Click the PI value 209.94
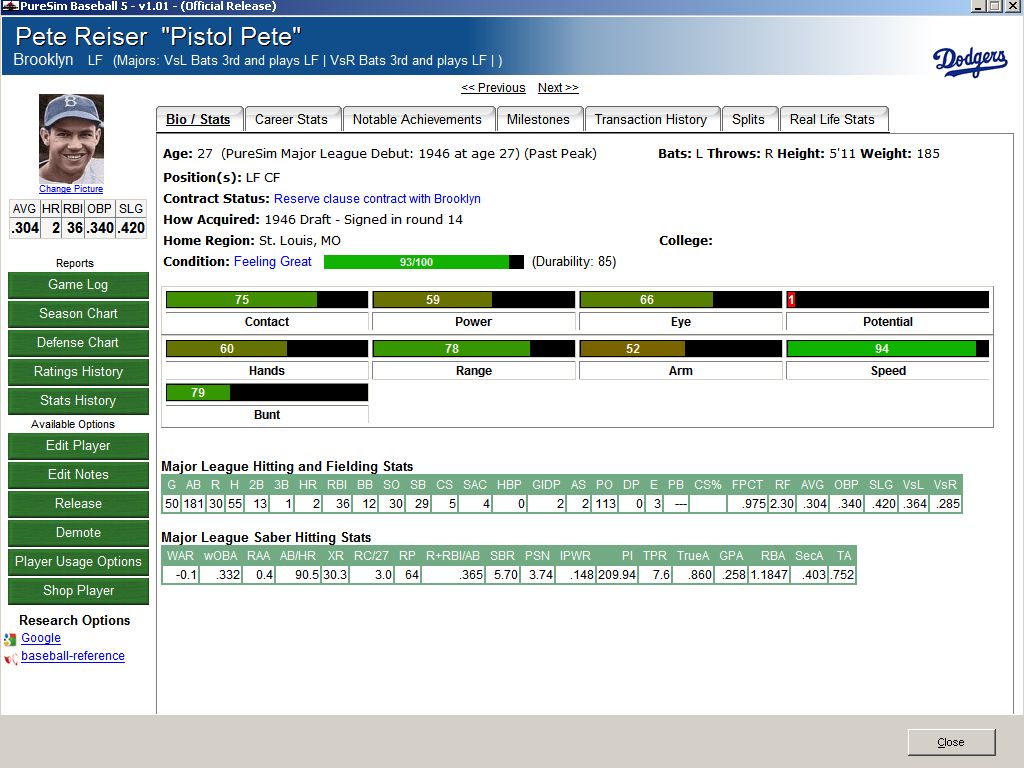Viewport: 1024px width, 768px height. pos(616,575)
